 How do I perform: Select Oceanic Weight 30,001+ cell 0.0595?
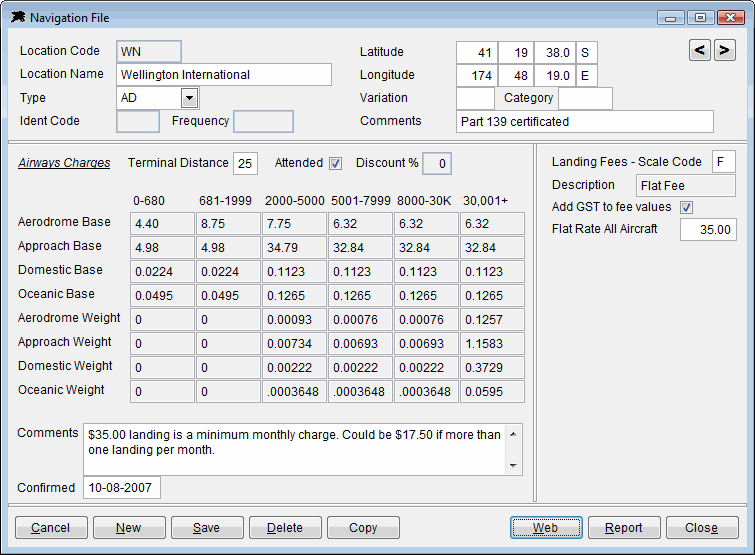pos(492,392)
